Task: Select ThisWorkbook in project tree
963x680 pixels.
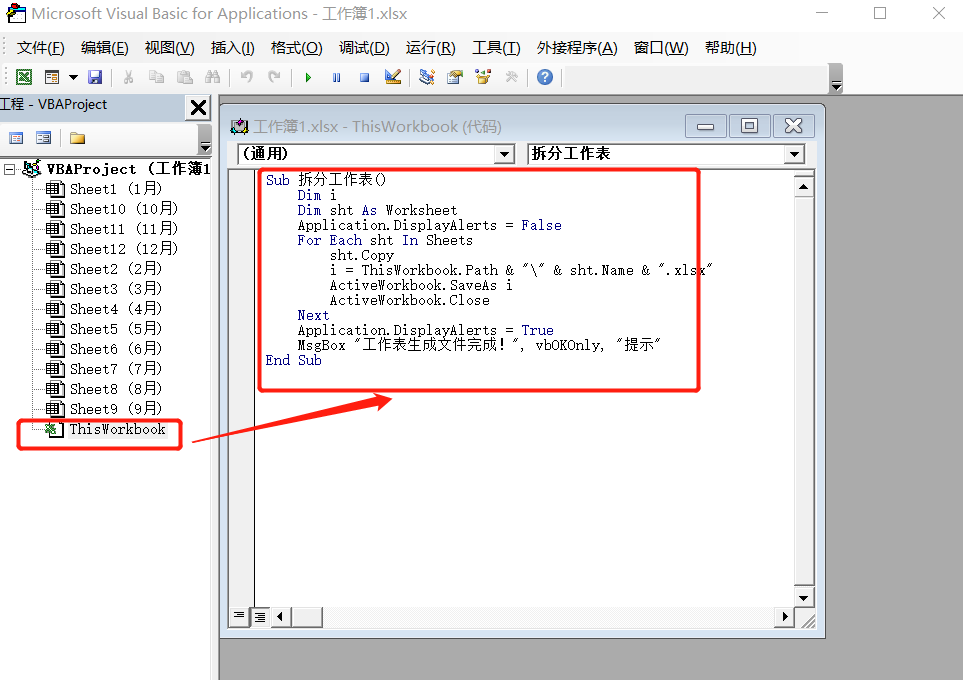Action: pyautogui.click(x=106, y=429)
